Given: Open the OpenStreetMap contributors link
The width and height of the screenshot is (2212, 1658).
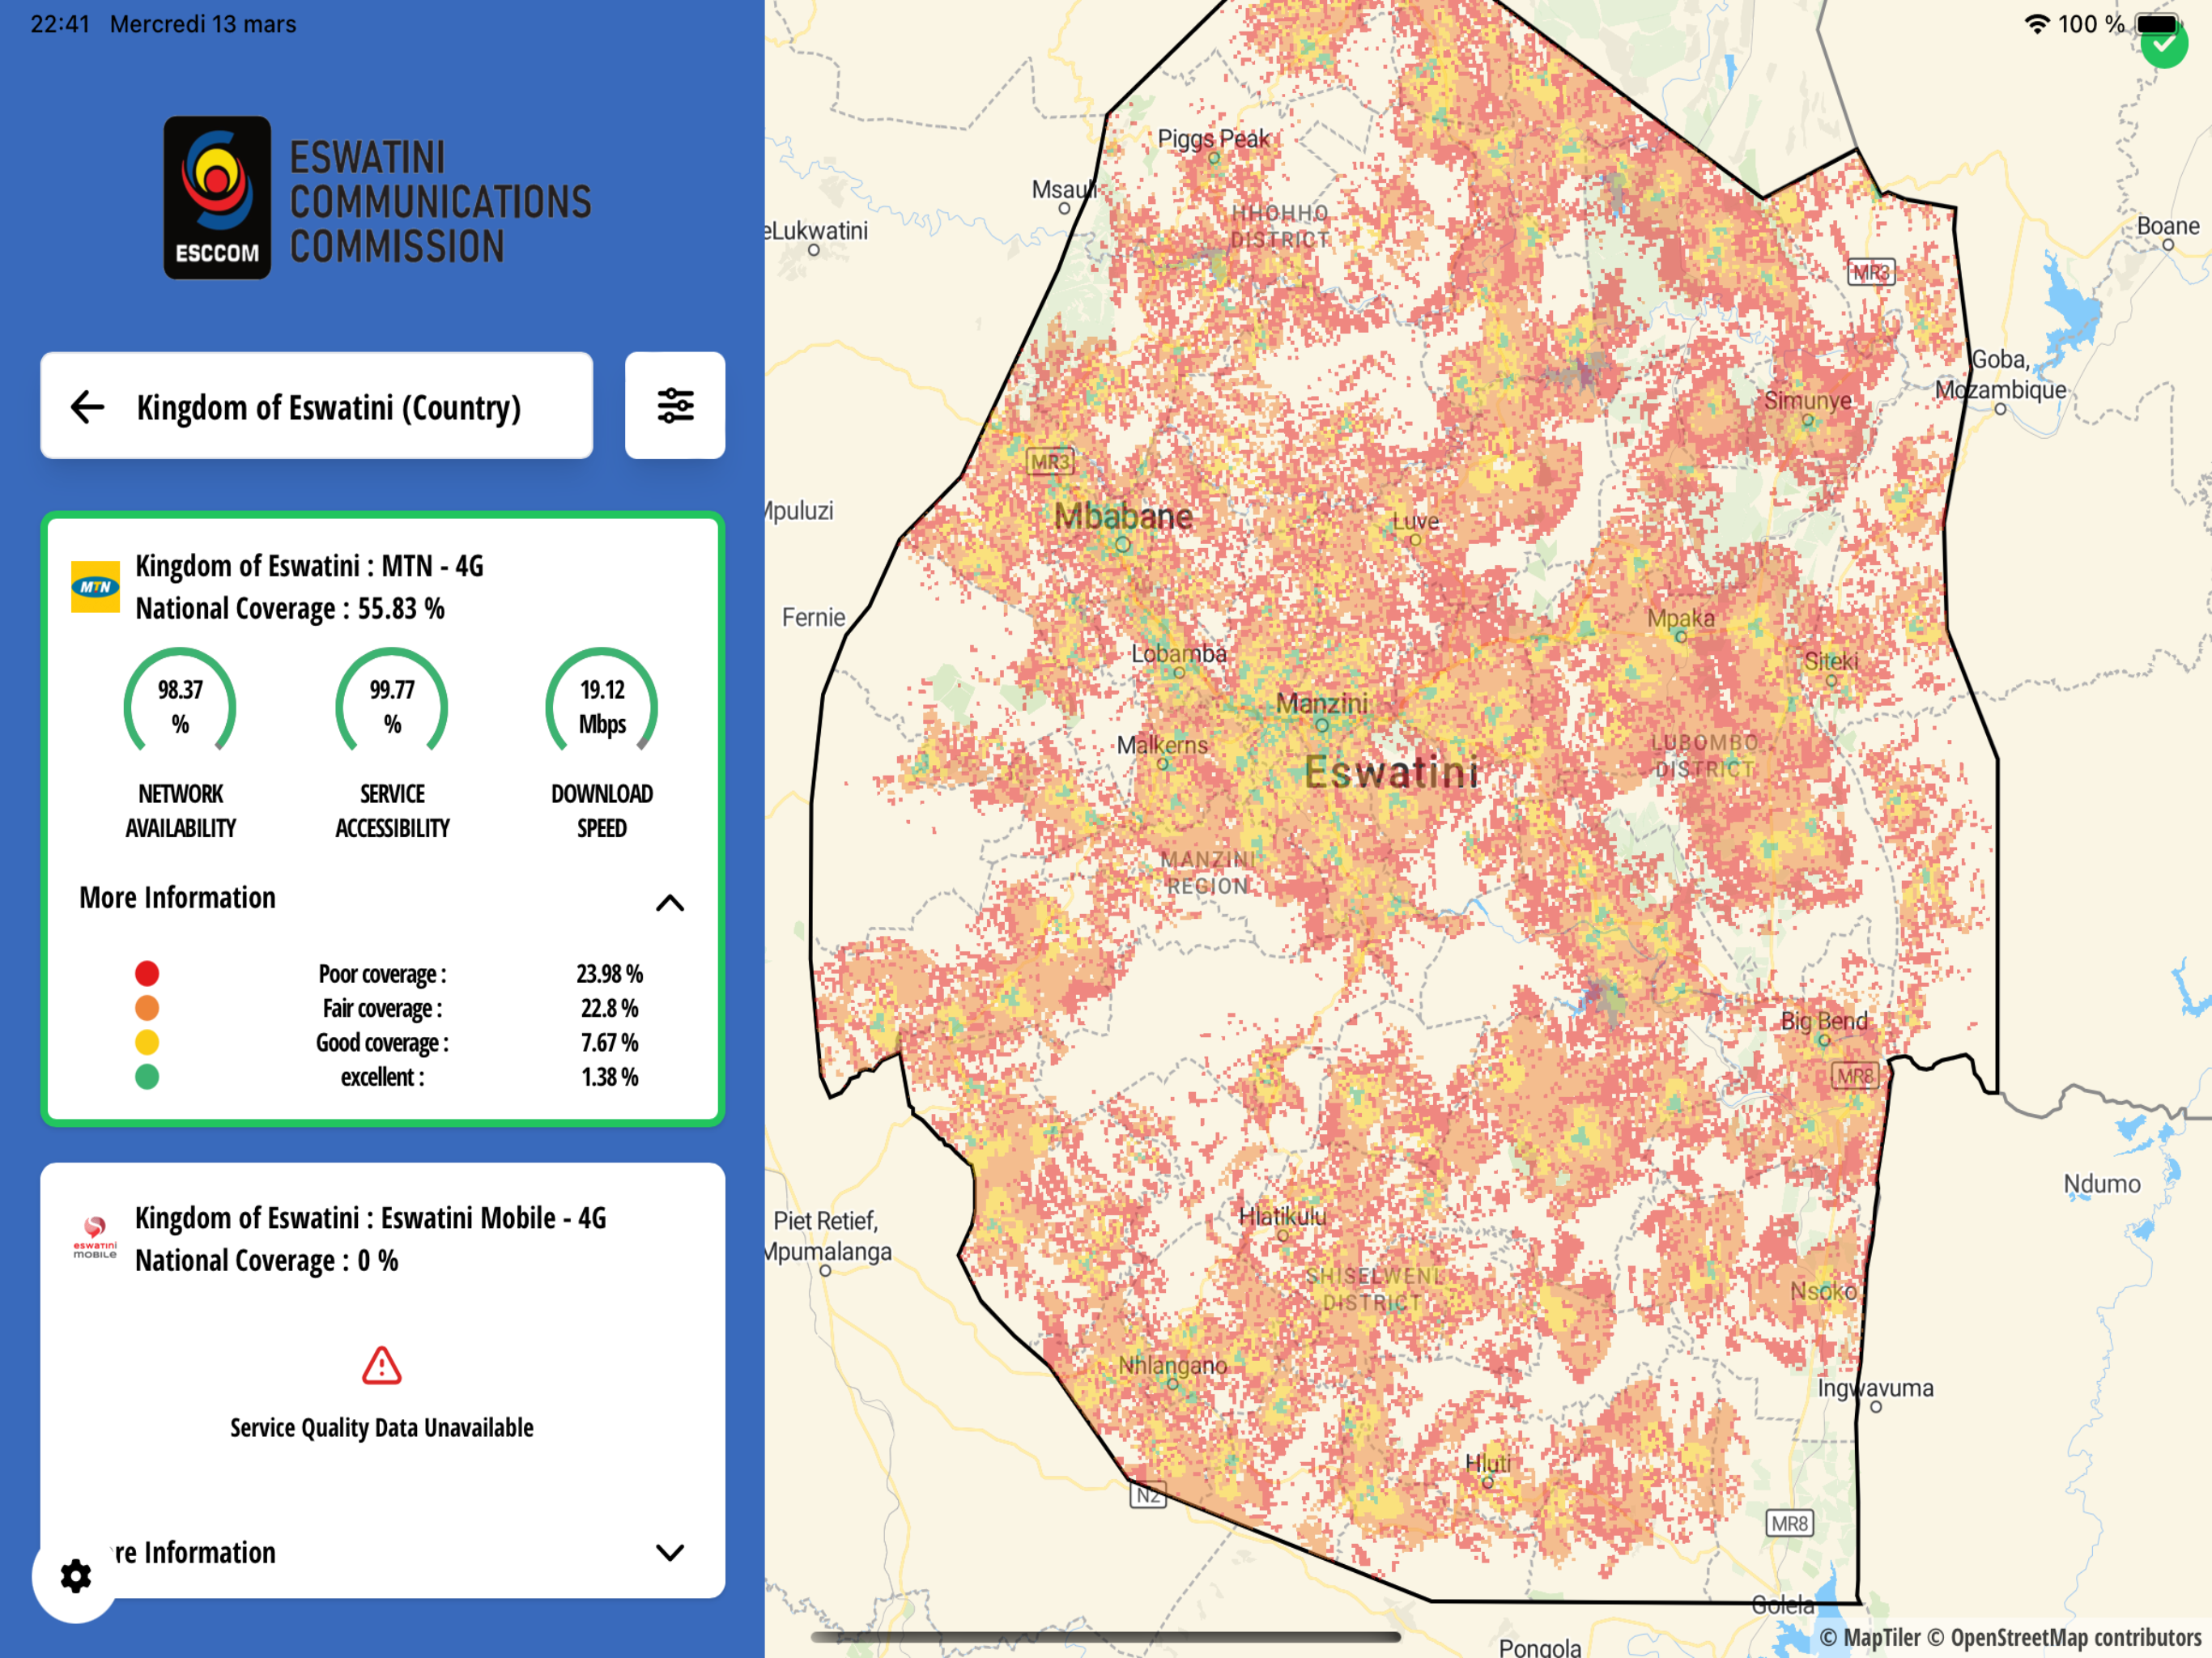Looking at the screenshot, I should [2065, 1637].
